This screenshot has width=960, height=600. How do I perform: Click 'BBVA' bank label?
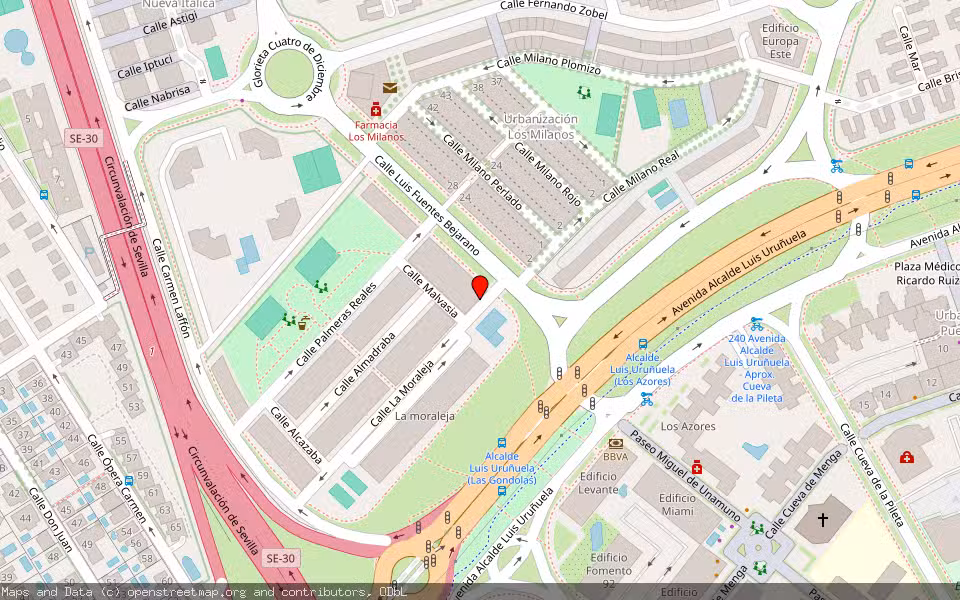[615, 456]
